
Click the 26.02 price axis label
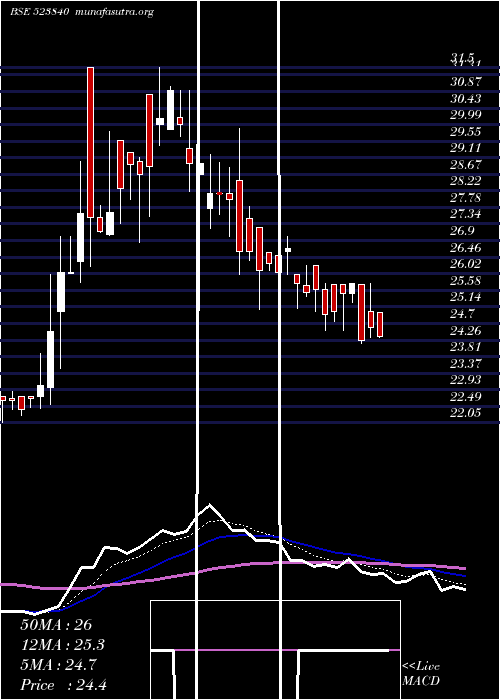pyautogui.click(x=466, y=263)
